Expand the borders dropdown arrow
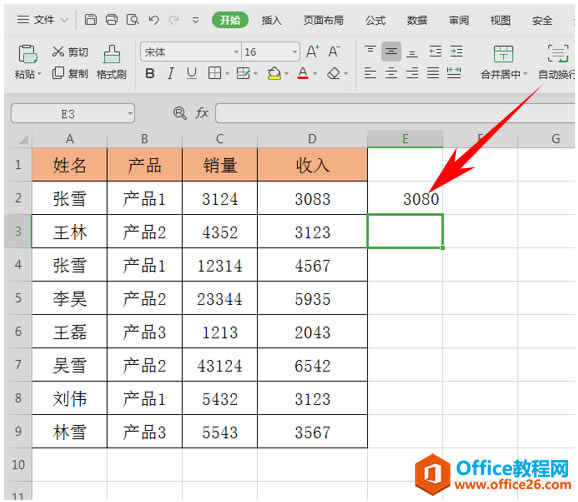 227,74
